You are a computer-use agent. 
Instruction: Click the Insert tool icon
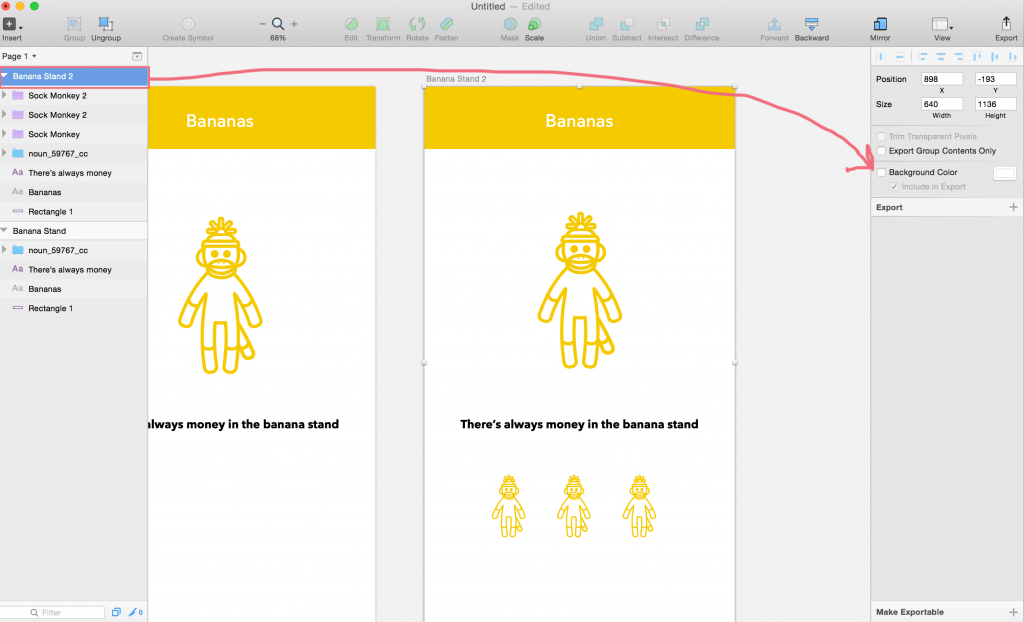(10, 23)
